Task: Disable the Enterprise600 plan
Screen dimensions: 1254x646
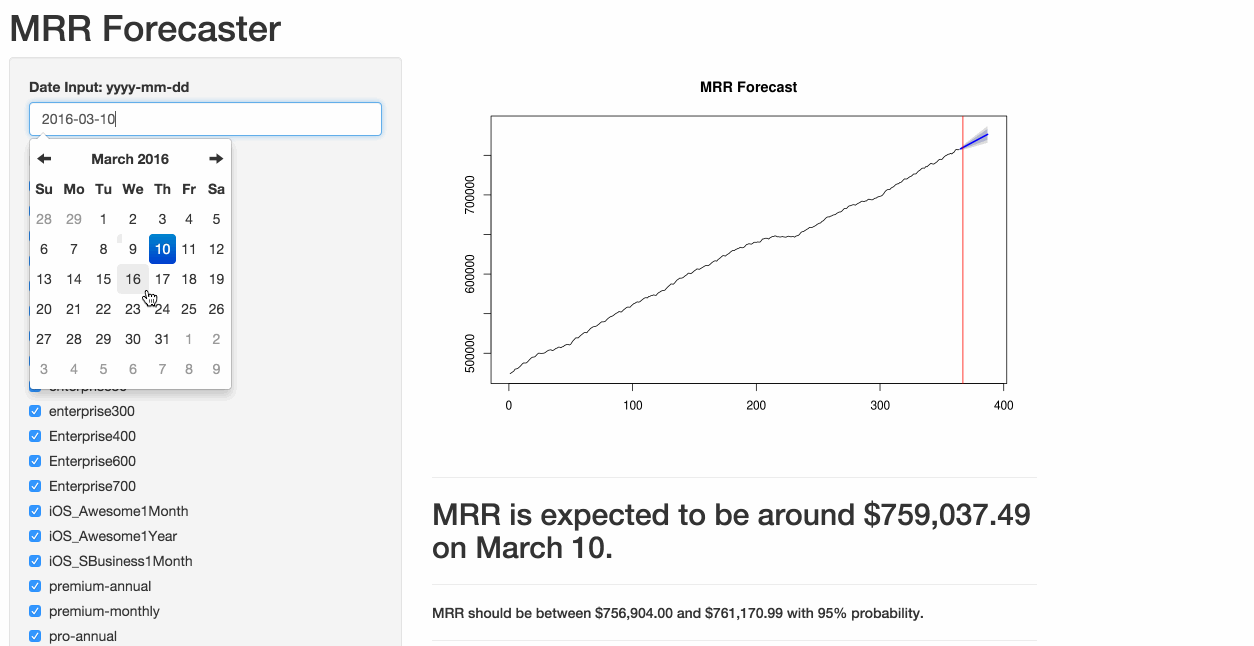Action: (x=35, y=461)
